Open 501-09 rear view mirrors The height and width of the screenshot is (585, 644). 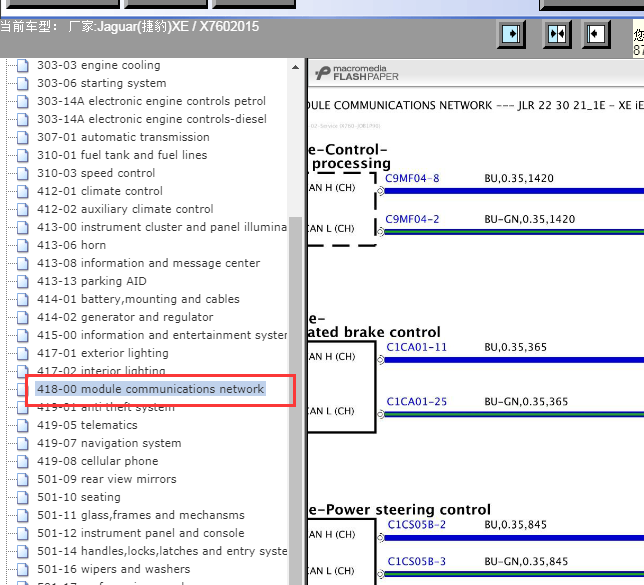(x=107, y=479)
